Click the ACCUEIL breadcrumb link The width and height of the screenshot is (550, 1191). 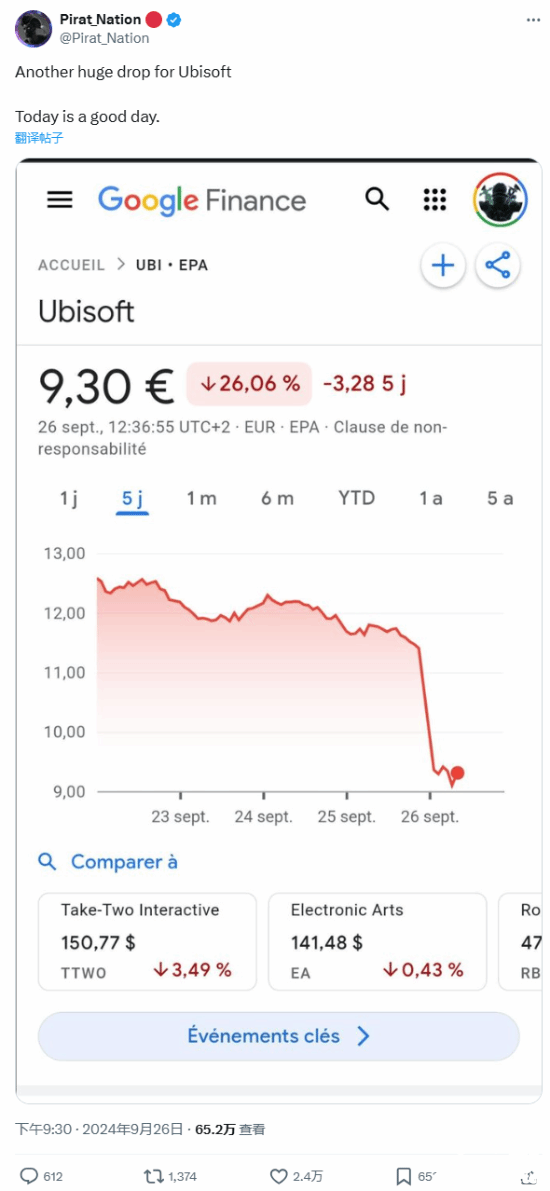71,265
